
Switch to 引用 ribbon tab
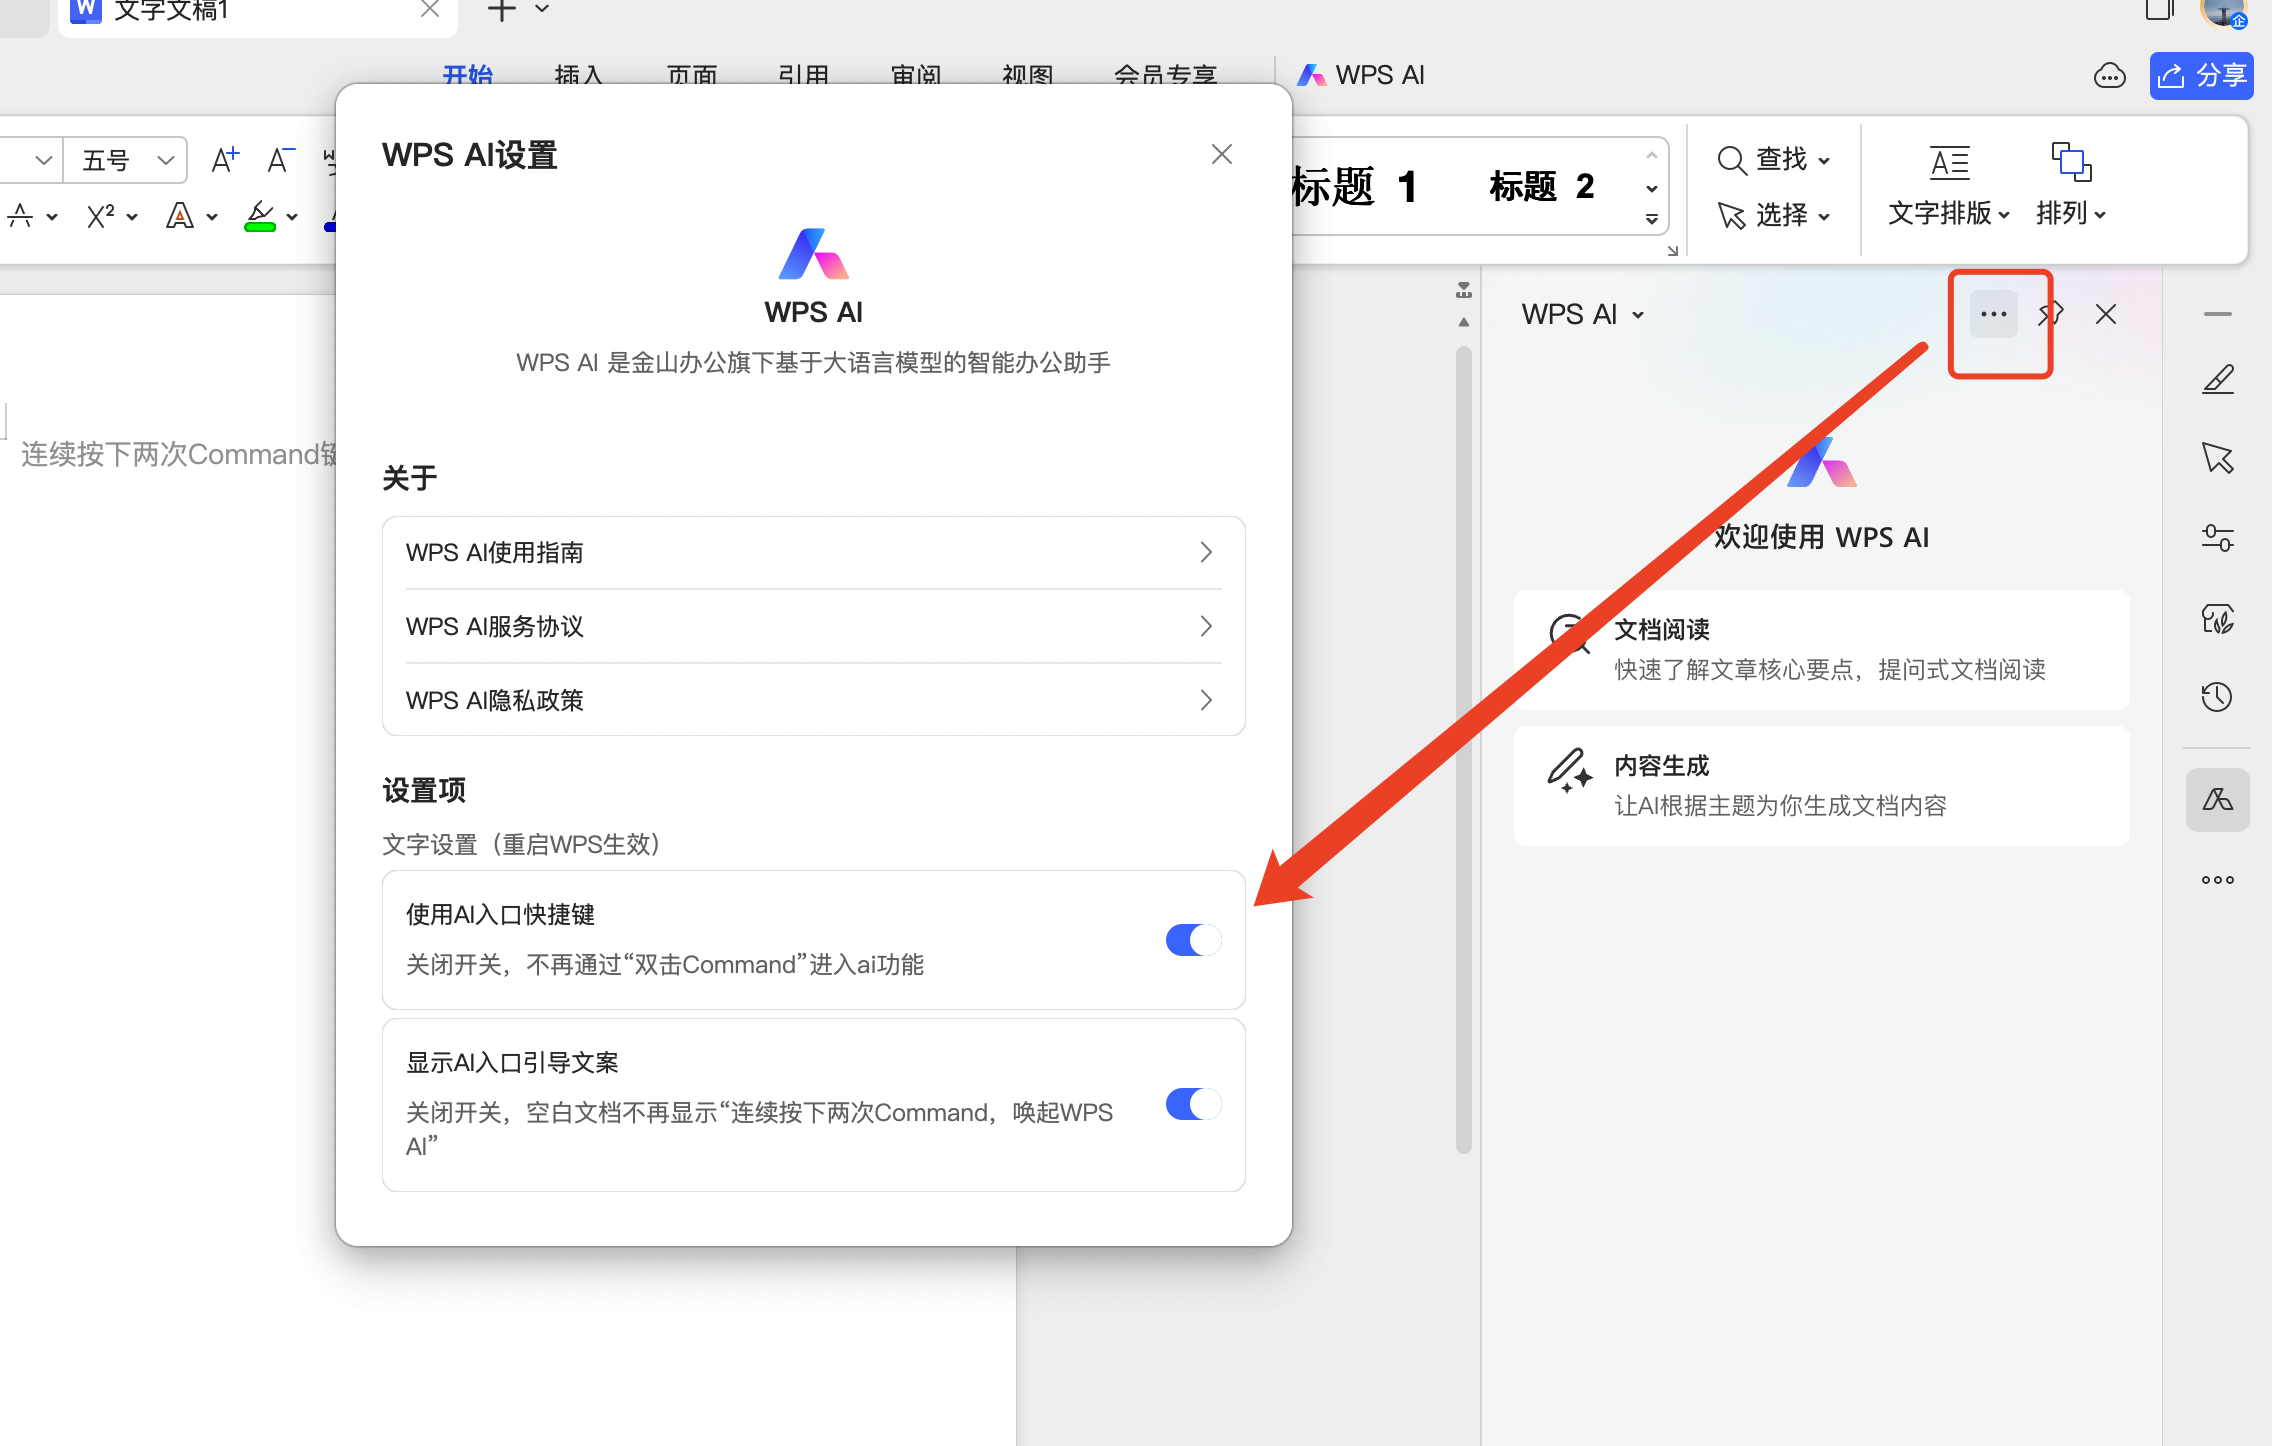click(803, 75)
